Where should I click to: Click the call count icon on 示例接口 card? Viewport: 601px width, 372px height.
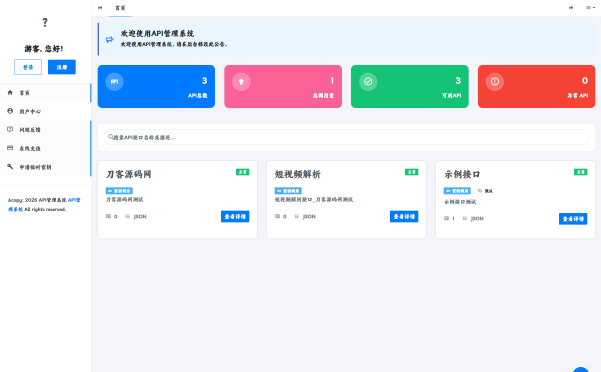[x=447, y=218]
